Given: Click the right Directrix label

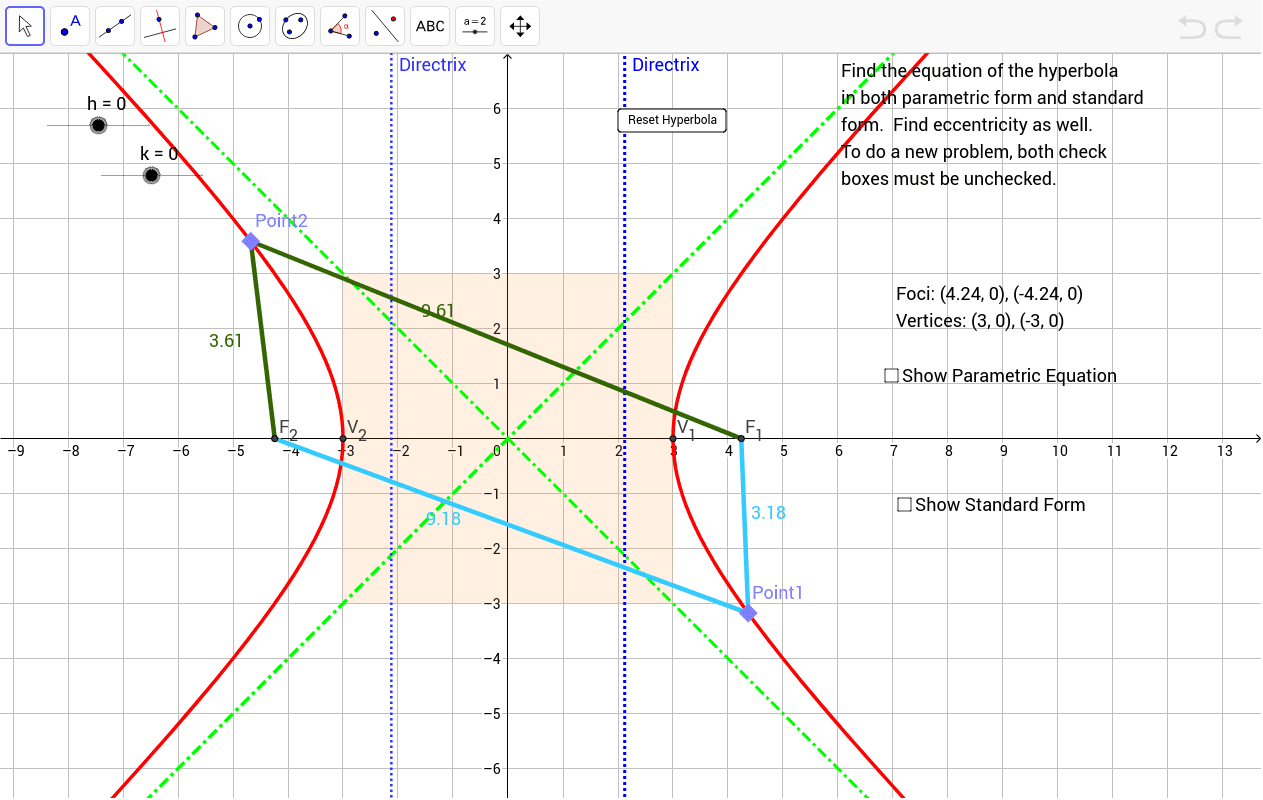Looking at the screenshot, I should (666, 65).
